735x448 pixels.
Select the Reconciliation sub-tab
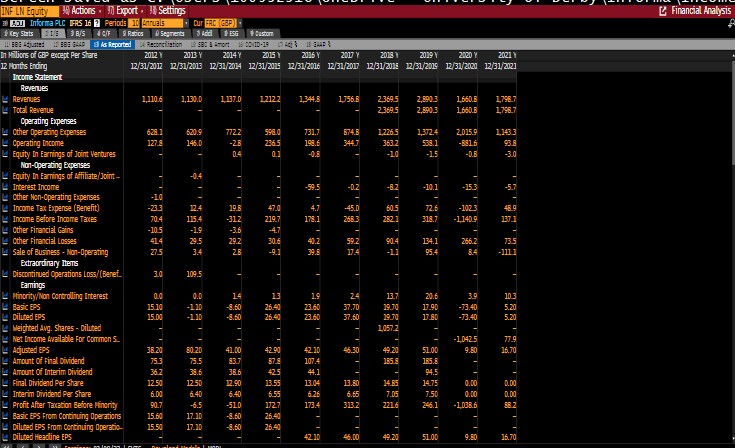coord(161,45)
